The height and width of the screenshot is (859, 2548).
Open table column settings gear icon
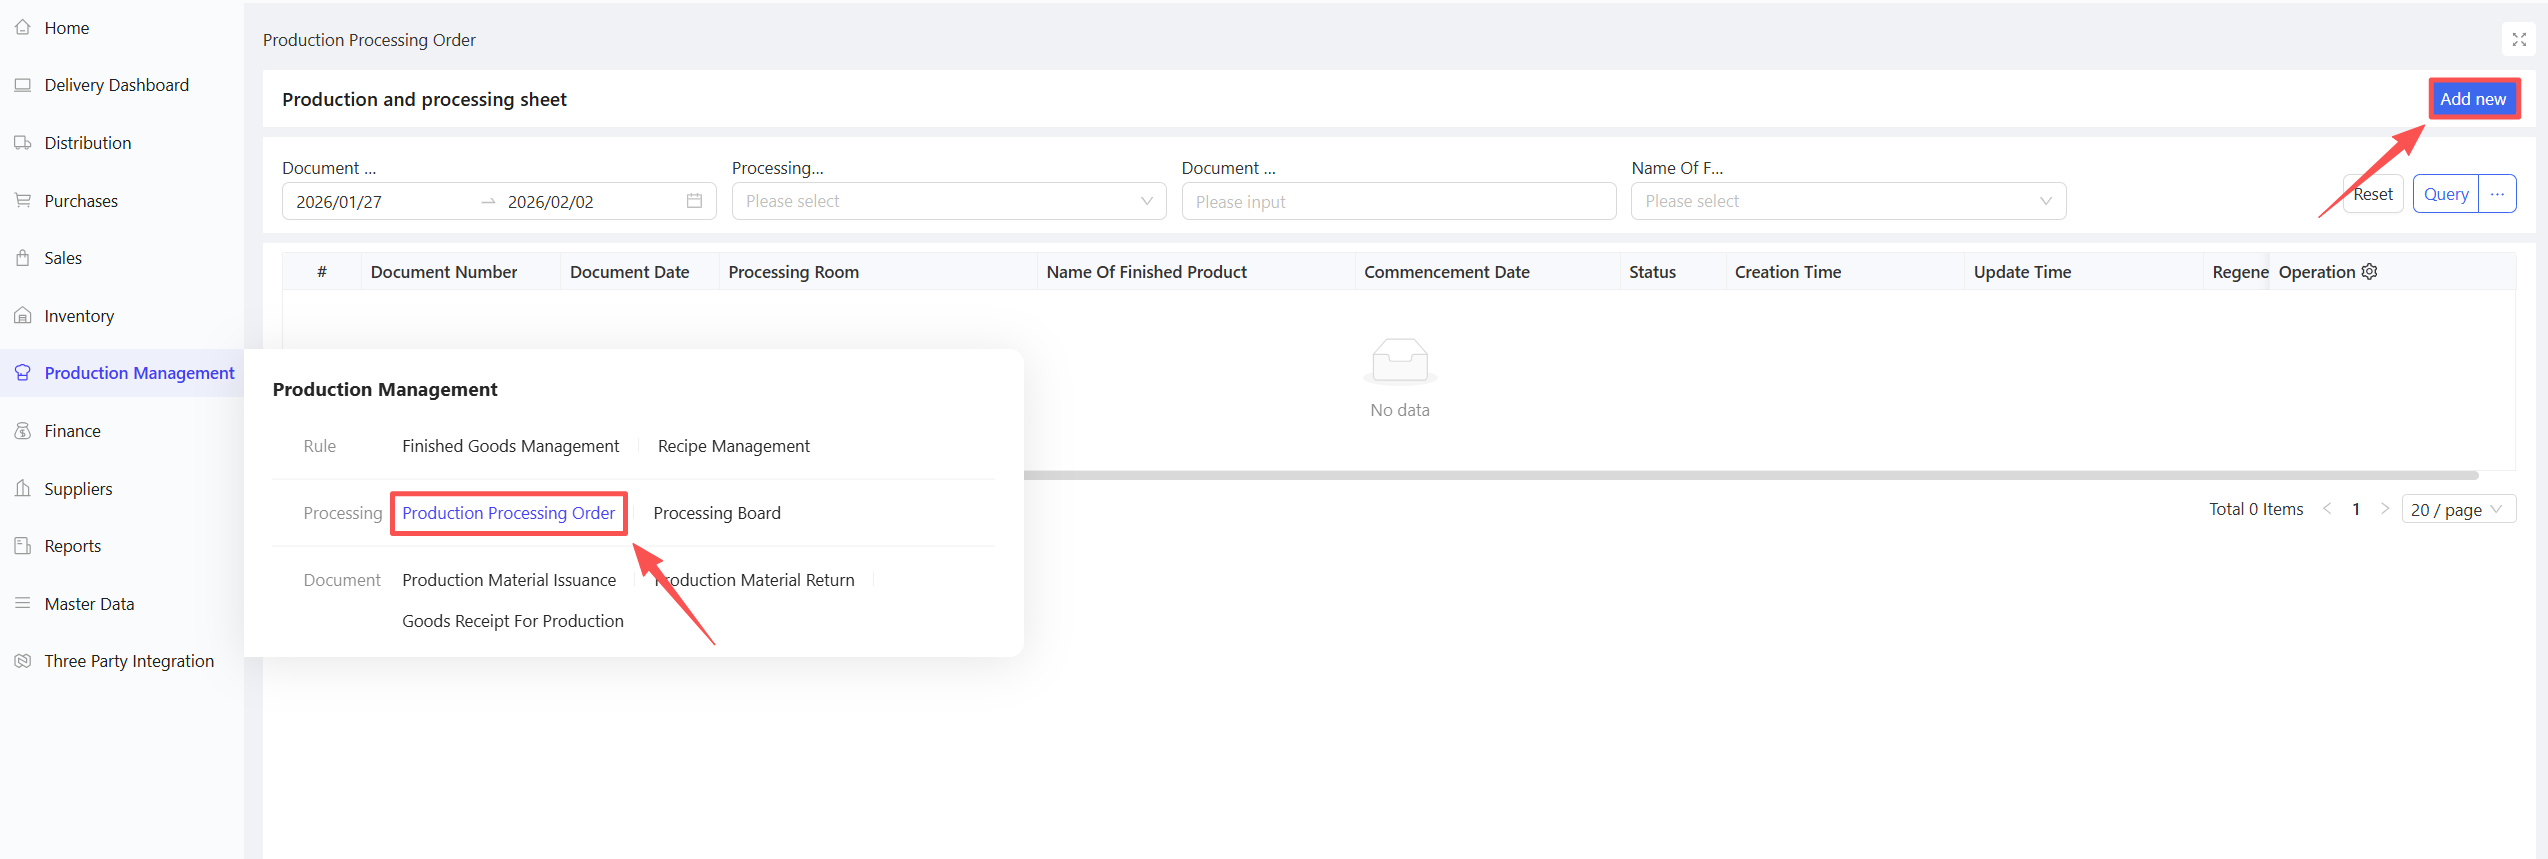pyautogui.click(x=2369, y=272)
